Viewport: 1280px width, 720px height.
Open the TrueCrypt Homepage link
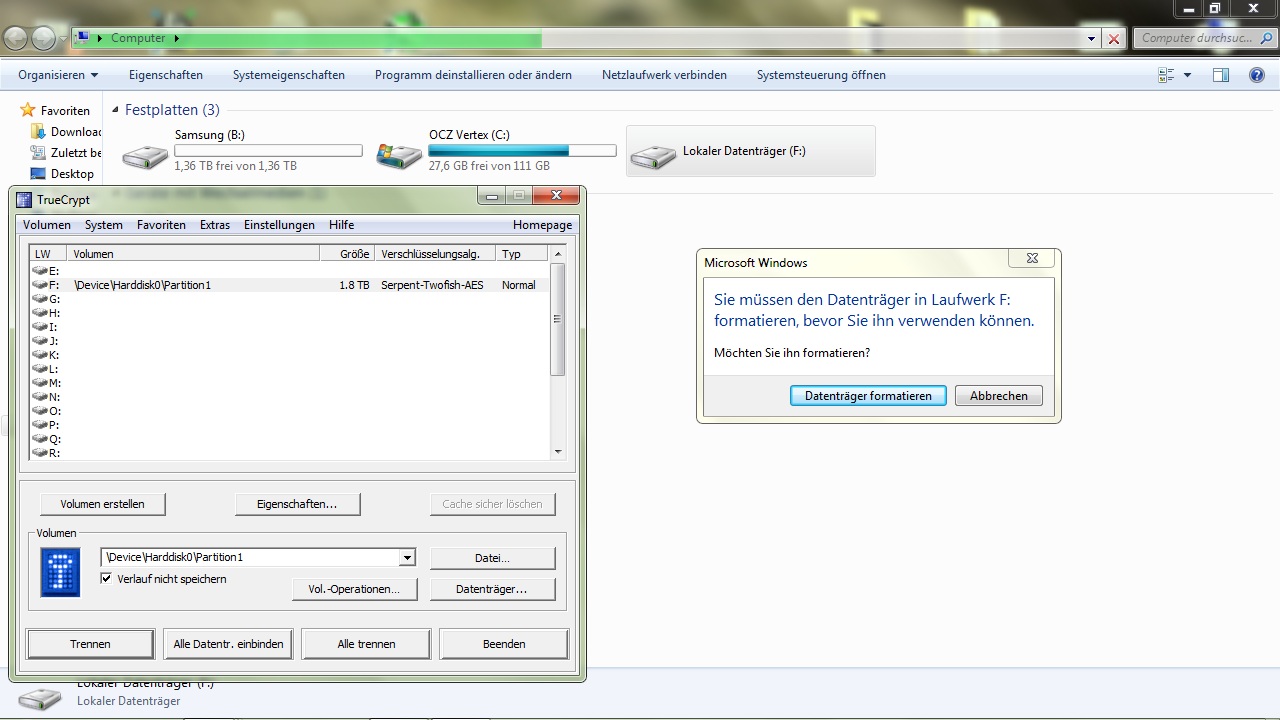point(542,225)
